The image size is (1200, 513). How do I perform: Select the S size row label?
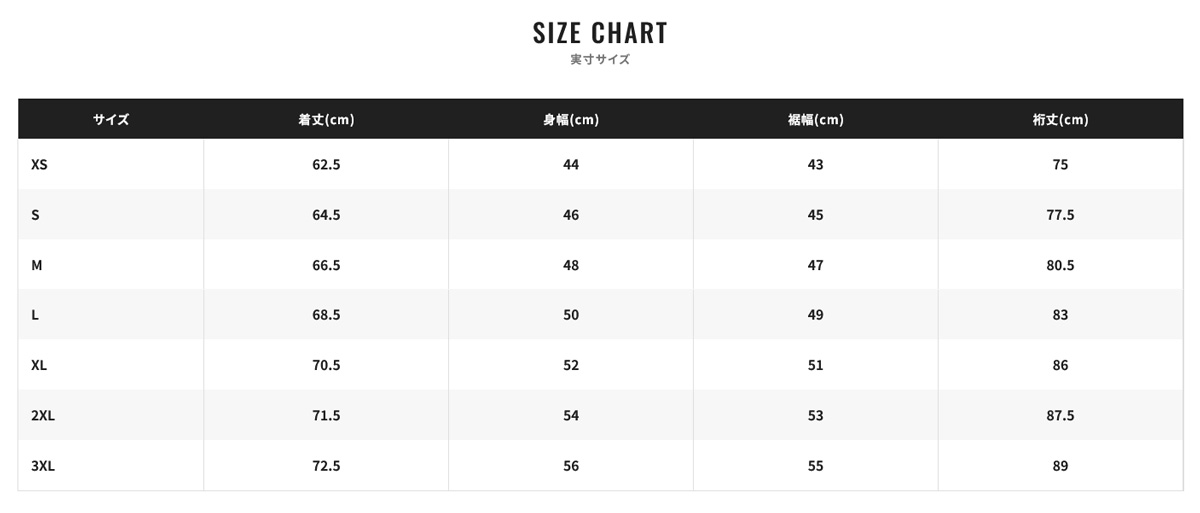pos(35,215)
